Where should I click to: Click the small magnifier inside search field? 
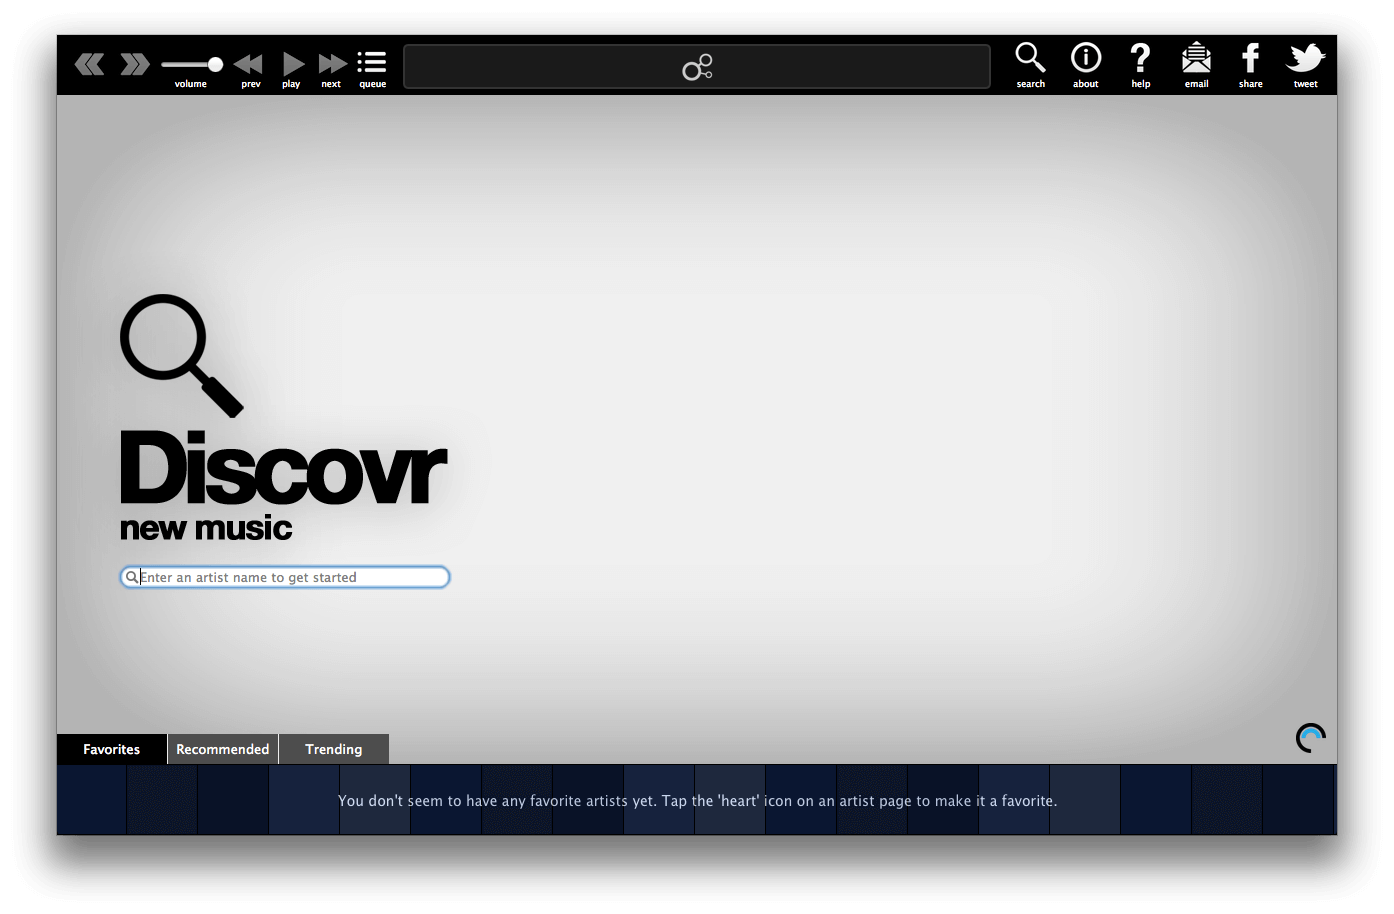pyautogui.click(x=131, y=577)
